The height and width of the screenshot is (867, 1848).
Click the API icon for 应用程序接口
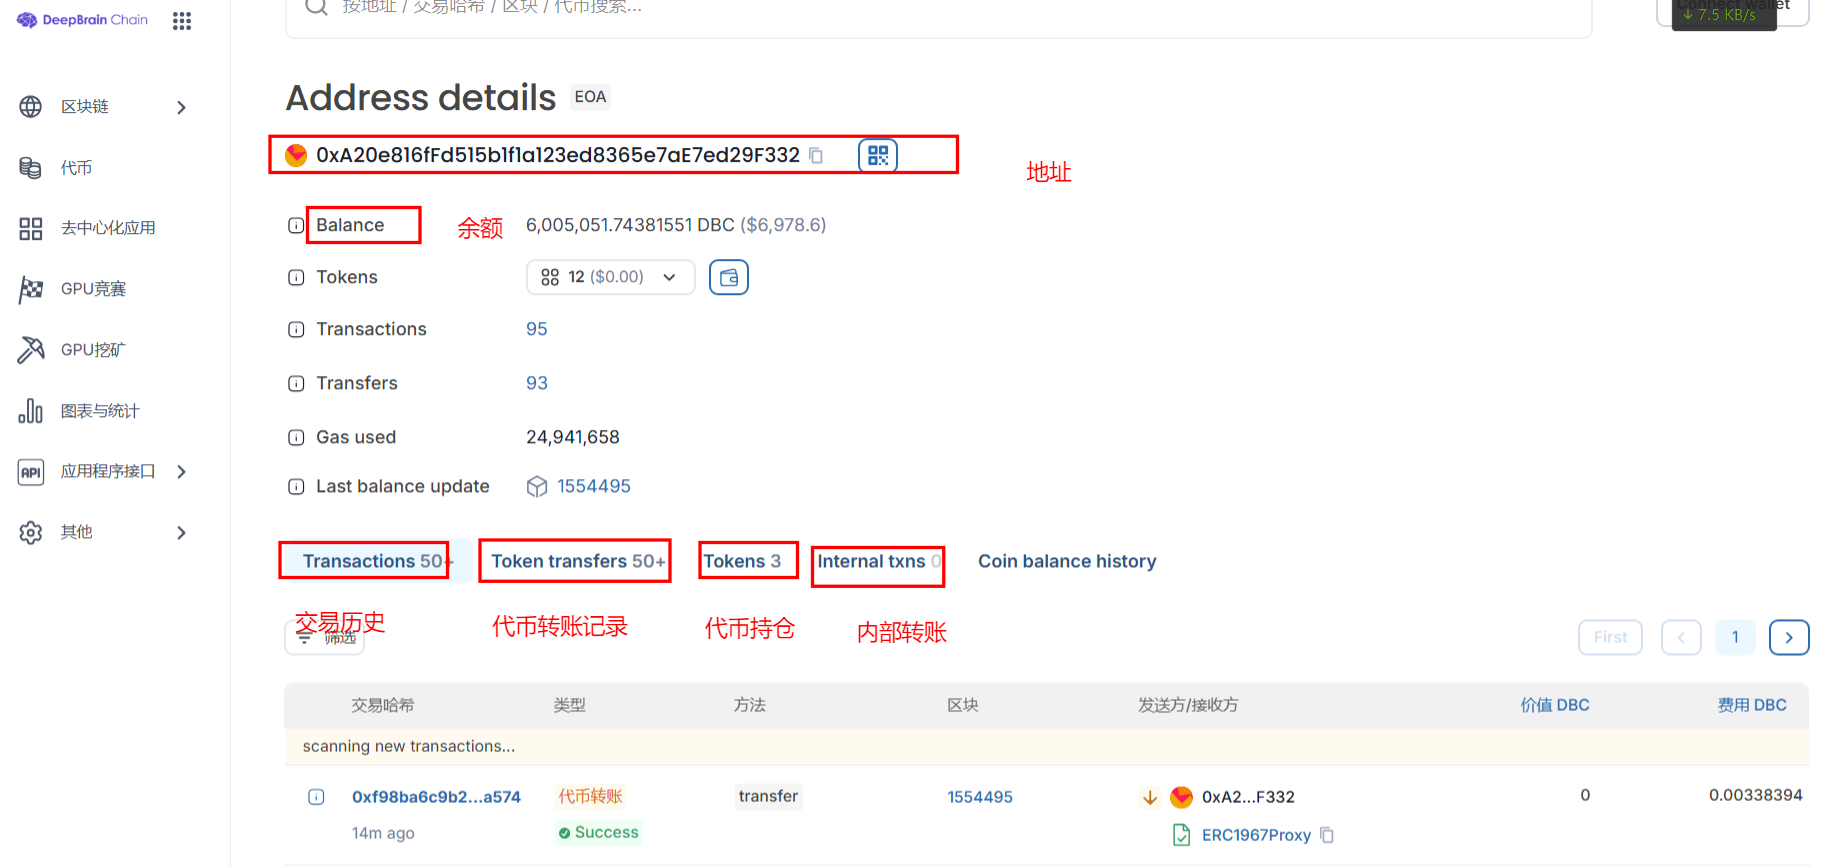pyautogui.click(x=31, y=472)
